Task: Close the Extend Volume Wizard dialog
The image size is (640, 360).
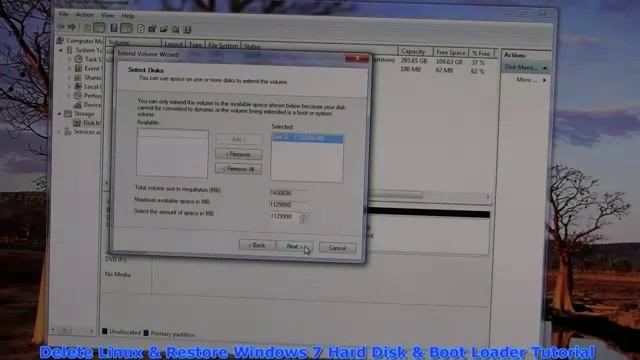Action: [x=357, y=58]
